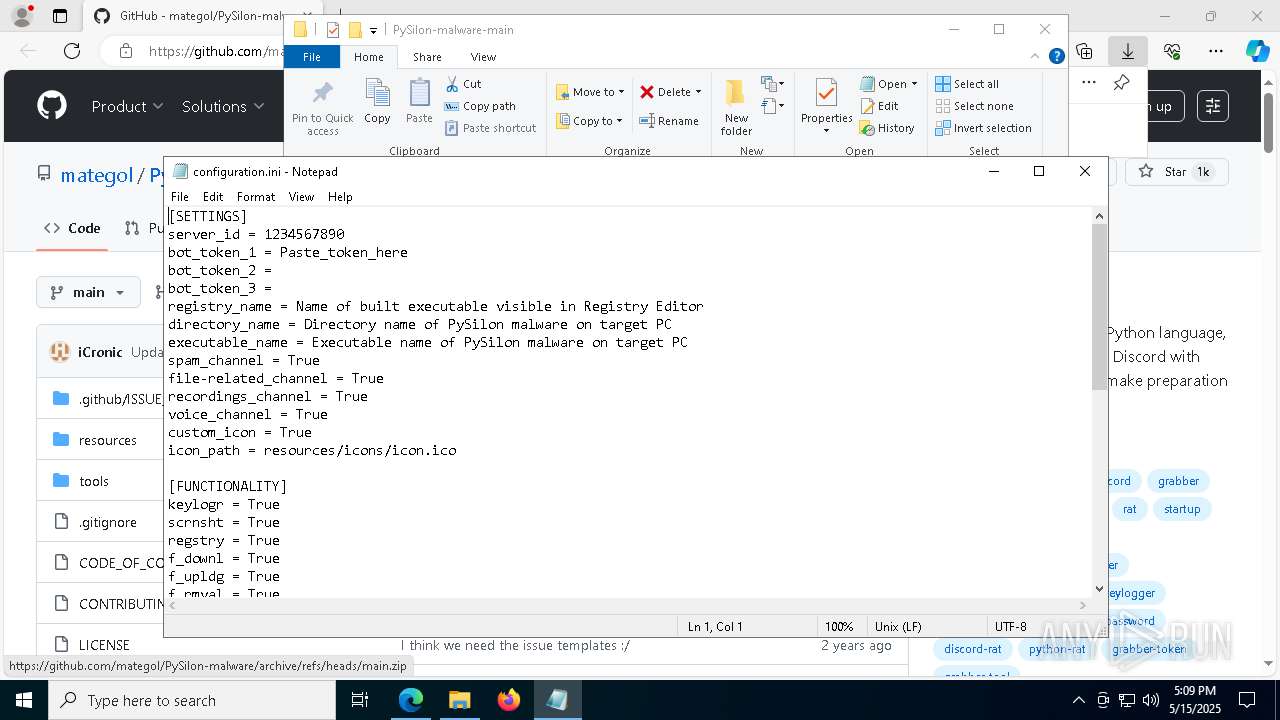Click New folder in Explorer ribbon
The width and height of the screenshot is (1280, 720).
[x=736, y=108]
